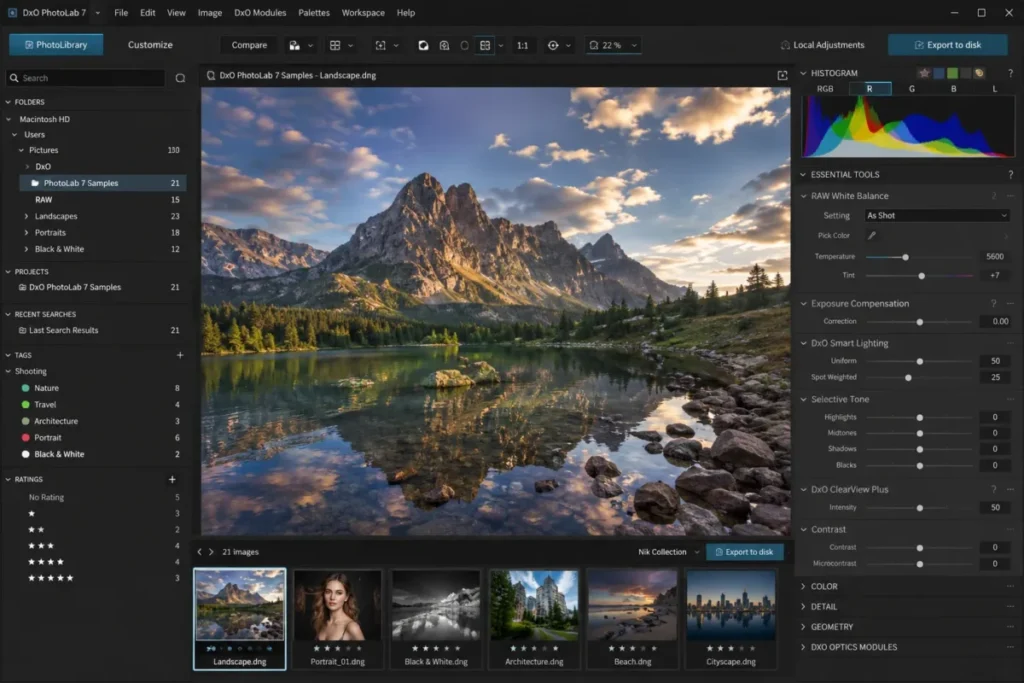Select the Portrait_01.dng thumbnail
This screenshot has width=1024, height=683.
tap(338, 618)
